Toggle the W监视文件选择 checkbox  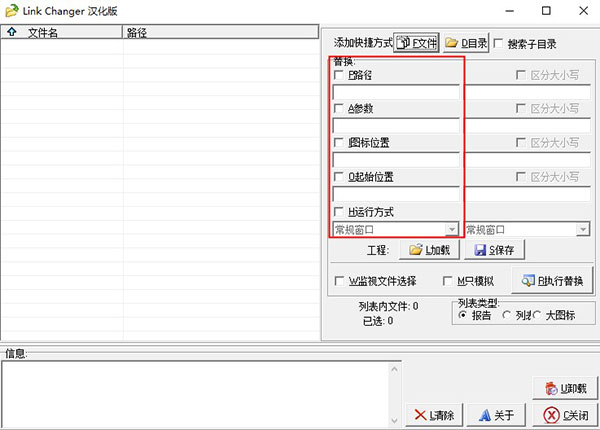pos(340,281)
